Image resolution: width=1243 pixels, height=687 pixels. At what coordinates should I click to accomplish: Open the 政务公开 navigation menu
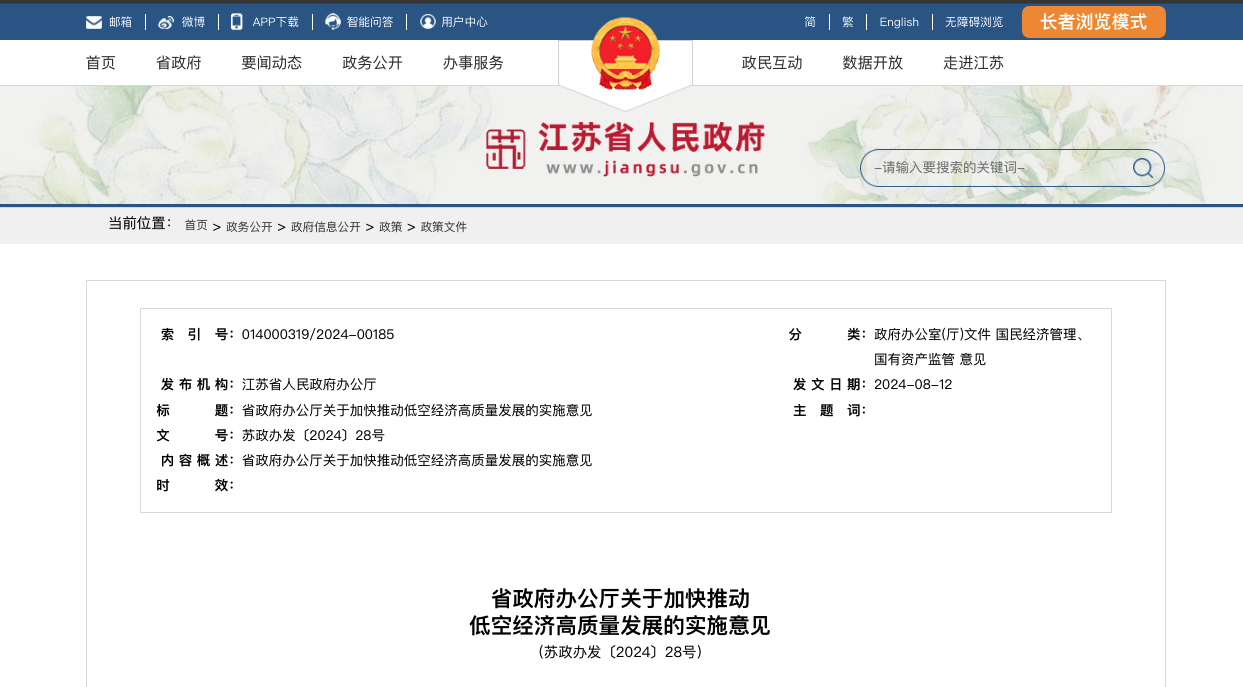(x=372, y=63)
